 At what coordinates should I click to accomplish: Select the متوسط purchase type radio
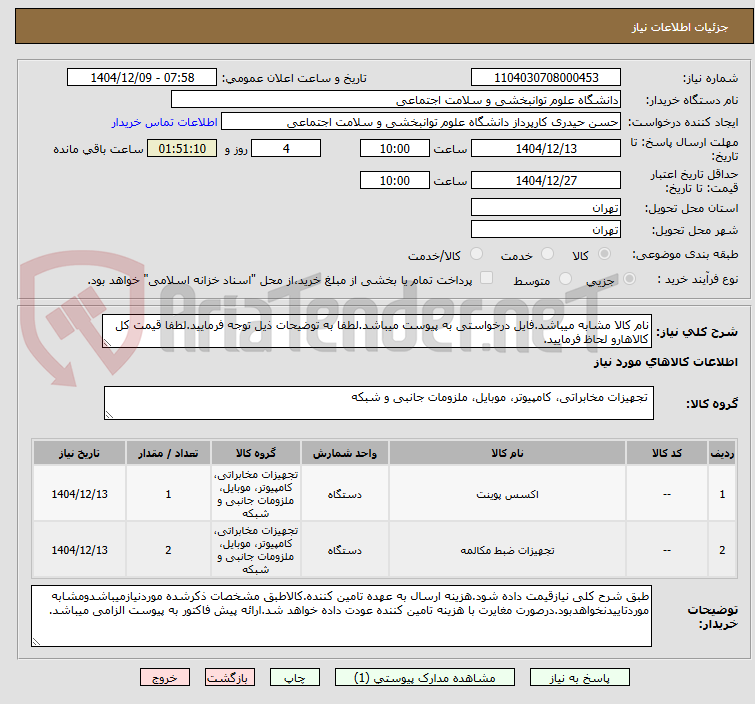(x=565, y=279)
